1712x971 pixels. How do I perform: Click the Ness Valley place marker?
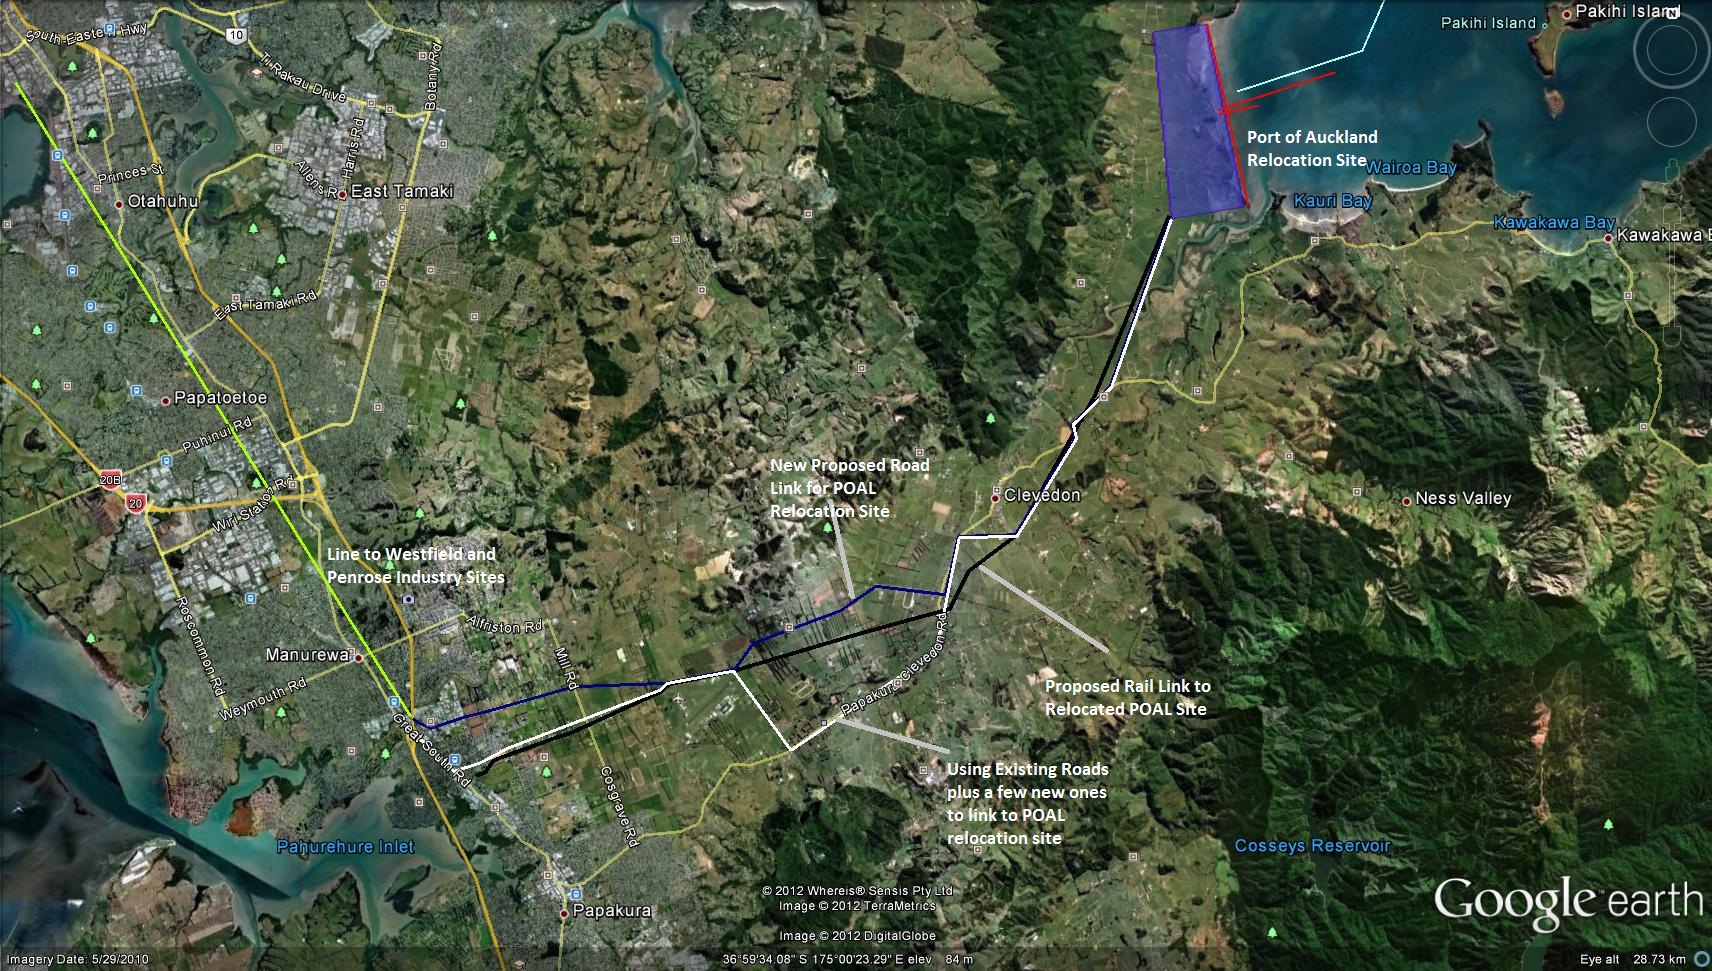tap(1407, 499)
